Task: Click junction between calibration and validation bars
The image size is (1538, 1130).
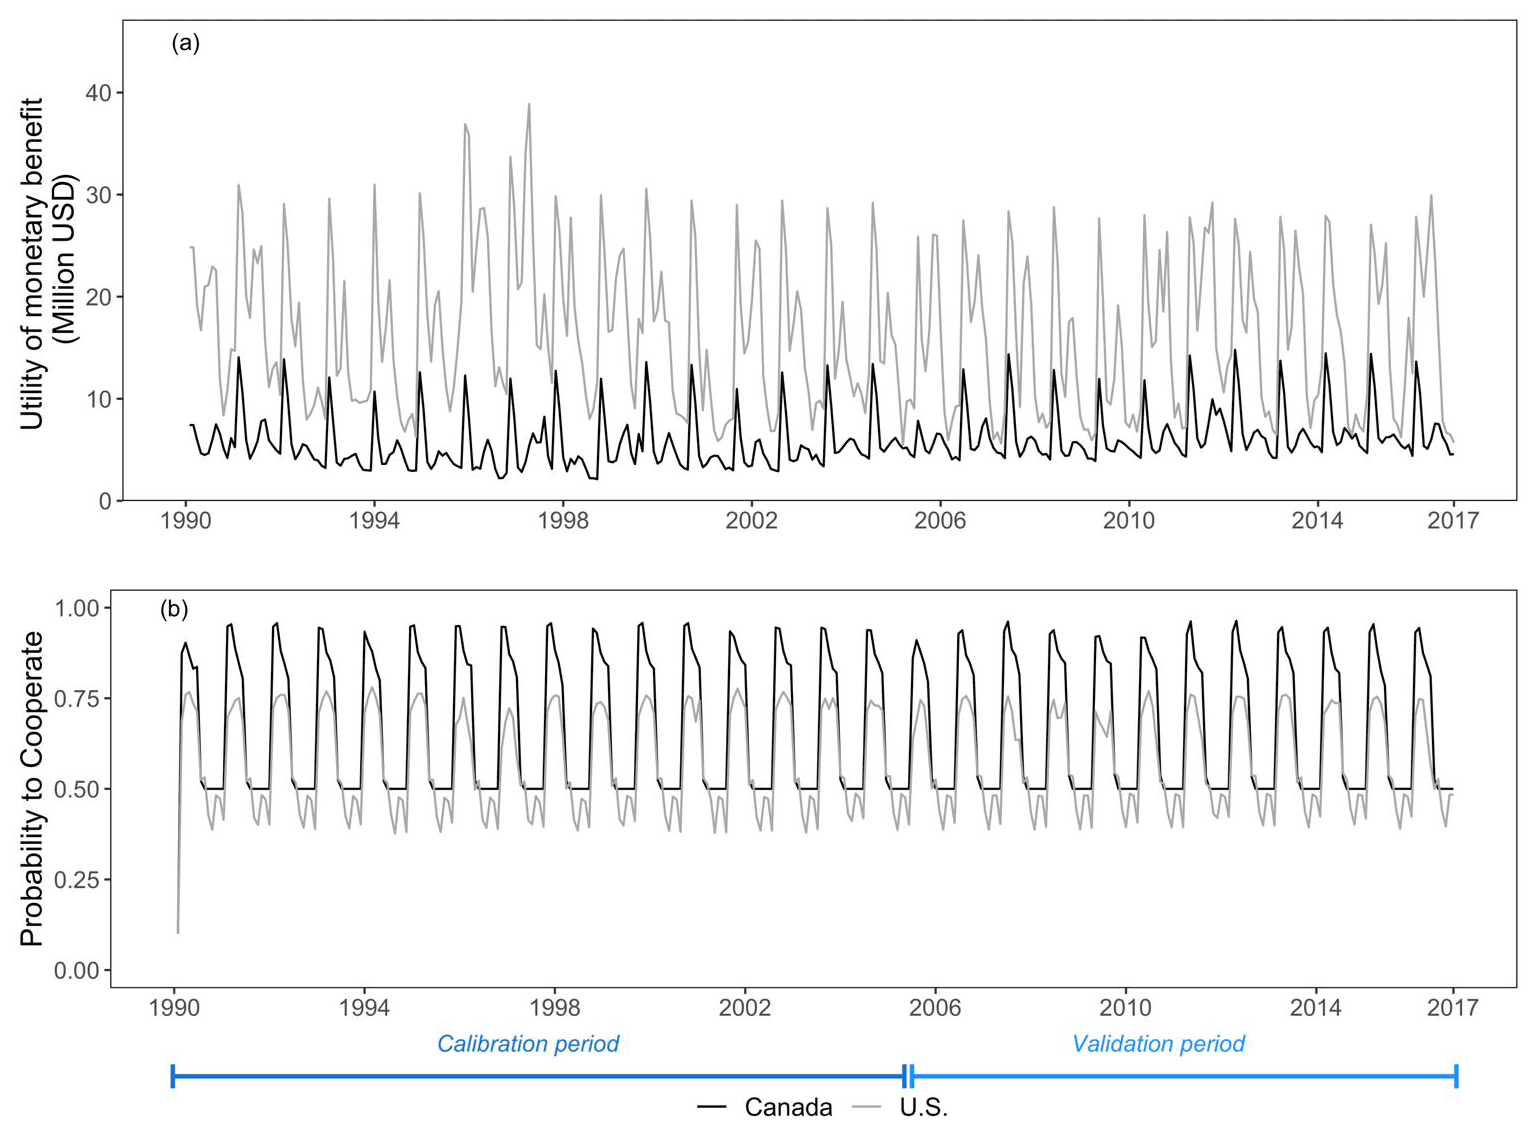Action: (x=908, y=1076)
